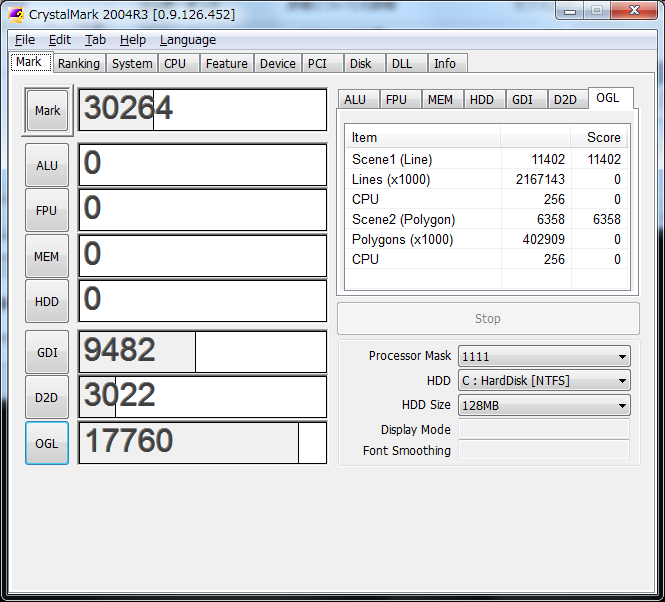The image size is (665, 602).
Task: Close the CrystalMark window
Action: 634,11
